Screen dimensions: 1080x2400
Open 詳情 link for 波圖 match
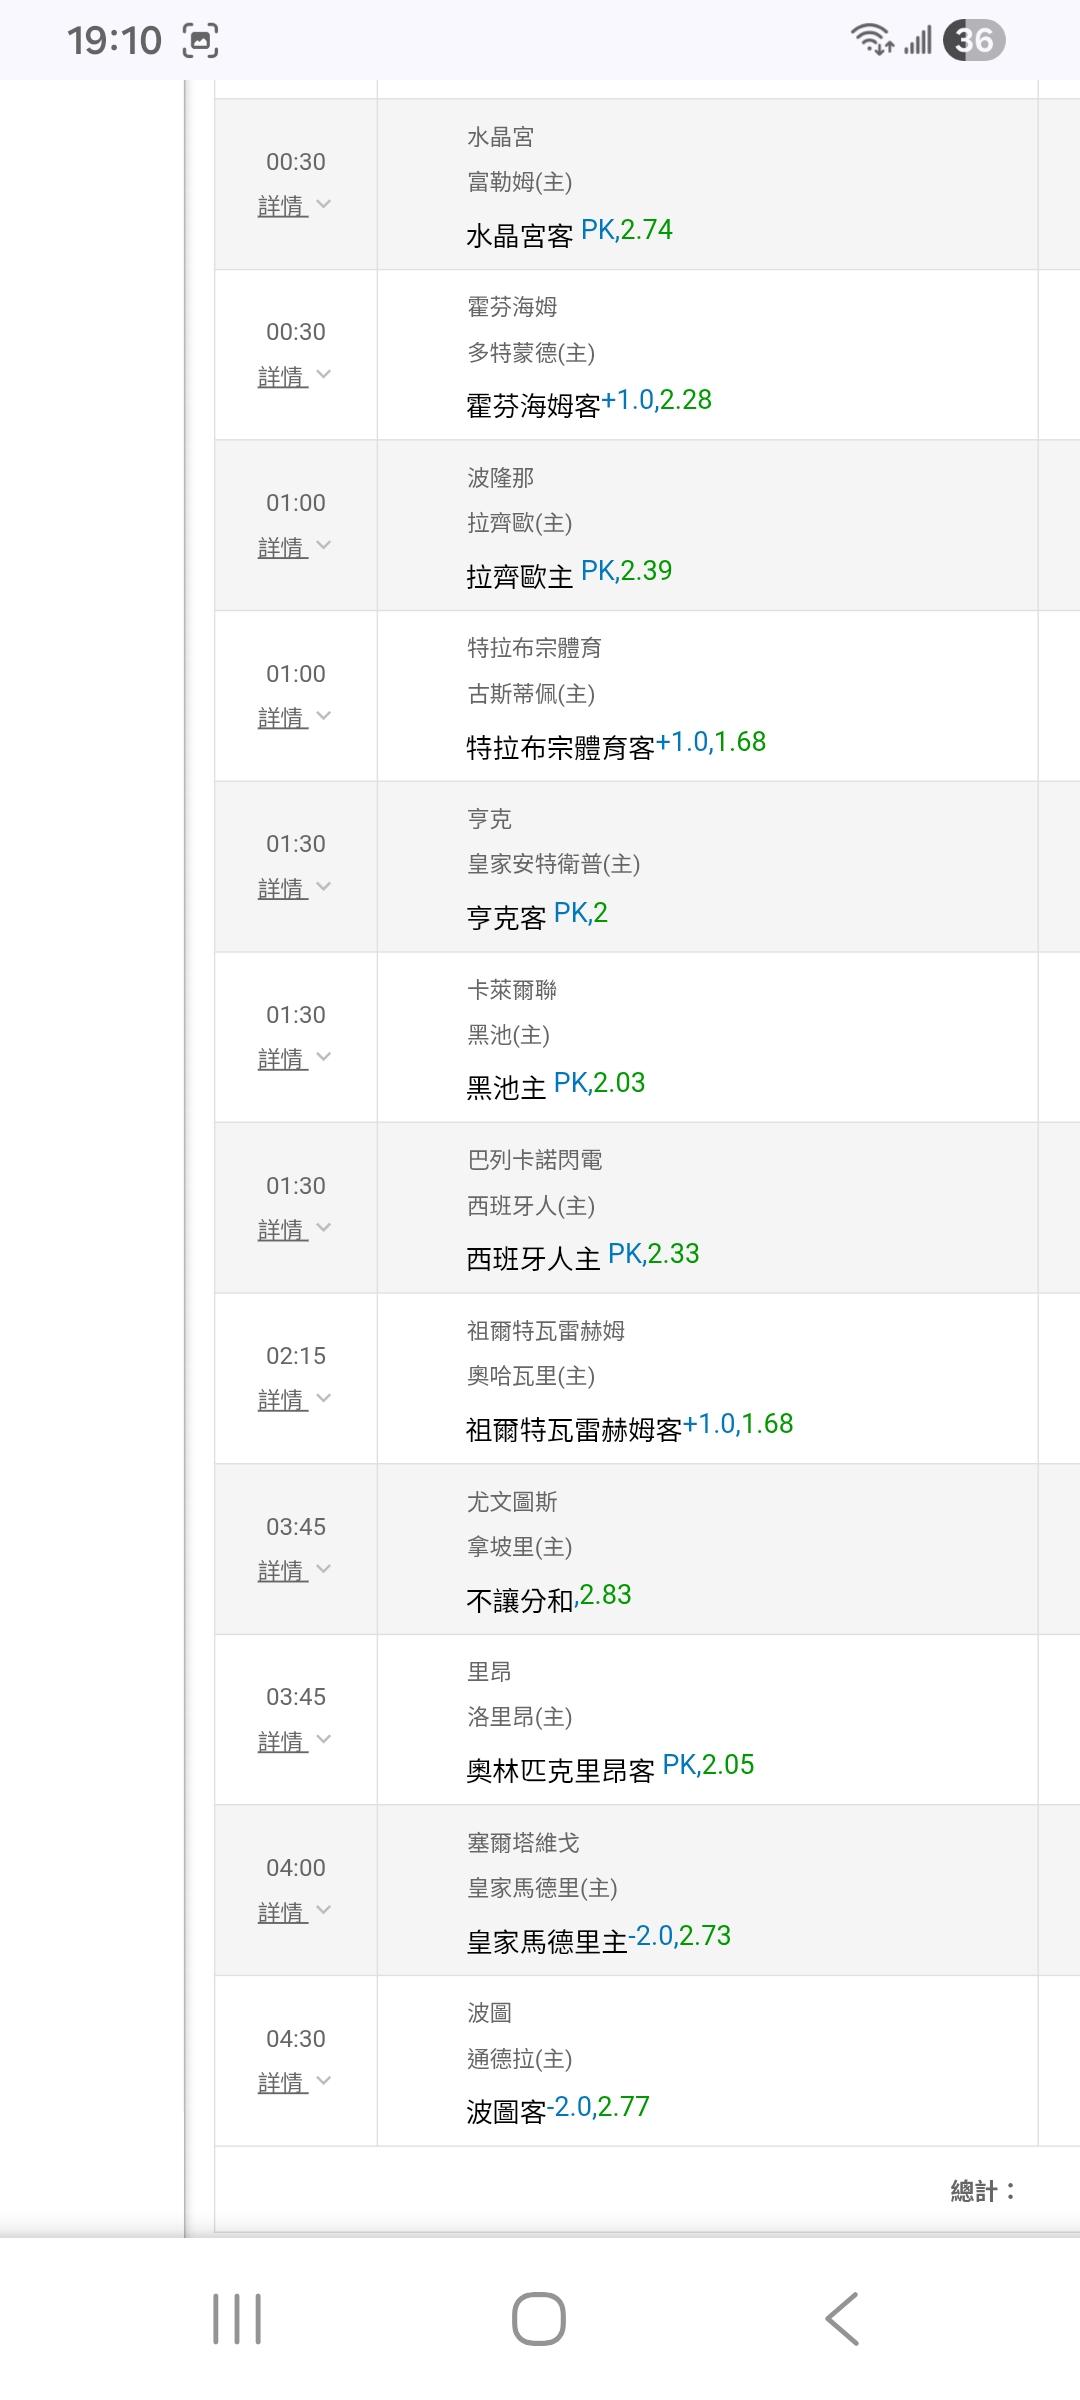point(283,2082)
